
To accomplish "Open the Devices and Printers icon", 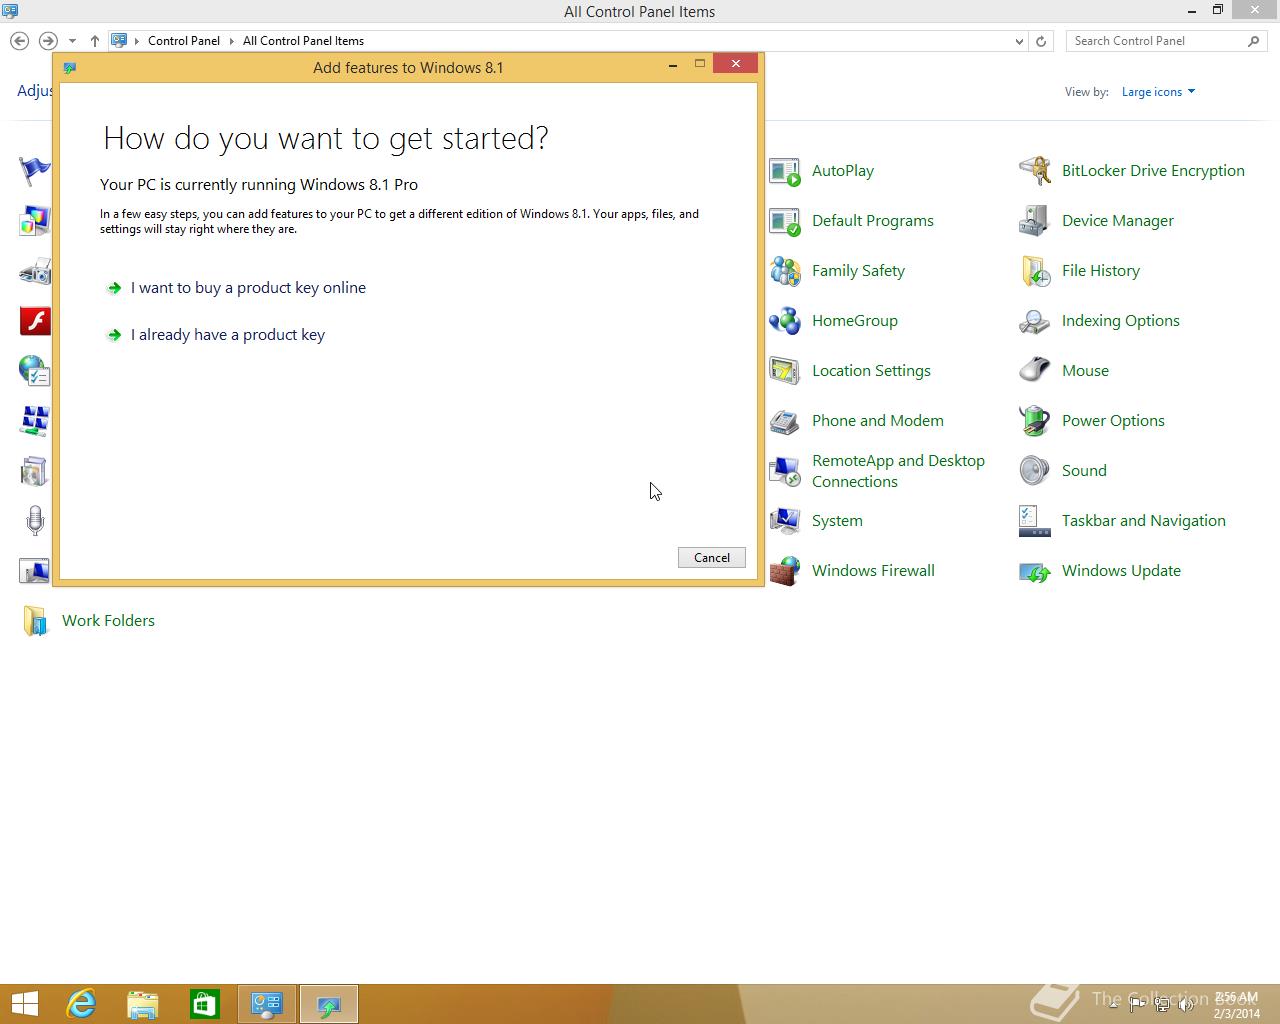I will coord(34,271).
